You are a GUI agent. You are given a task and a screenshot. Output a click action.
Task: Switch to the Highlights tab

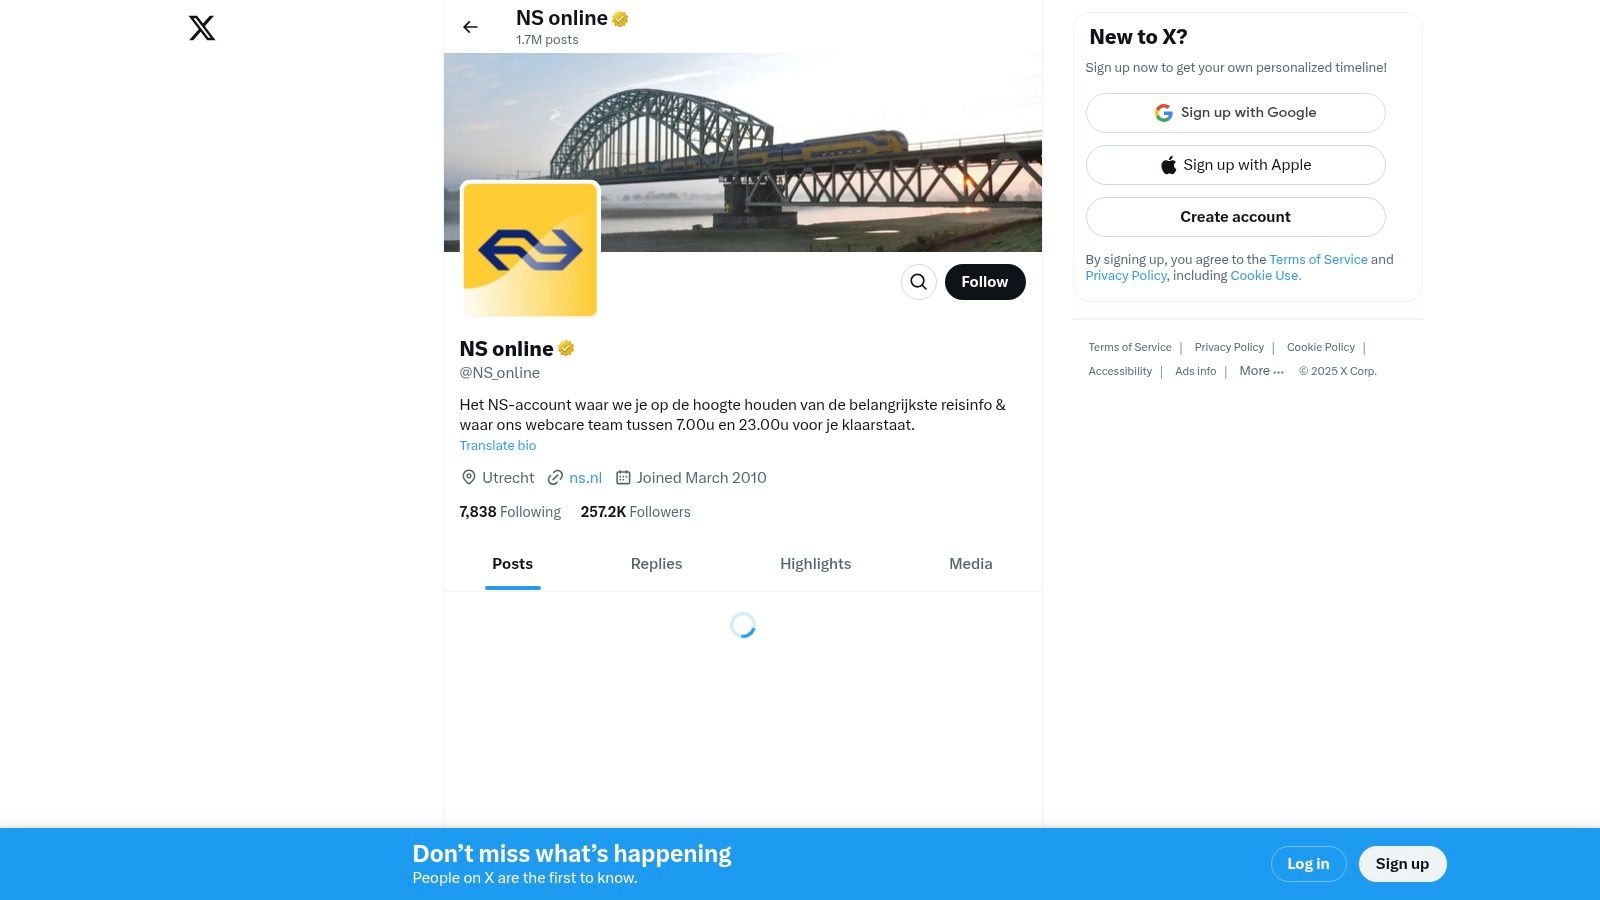point(816,564)
